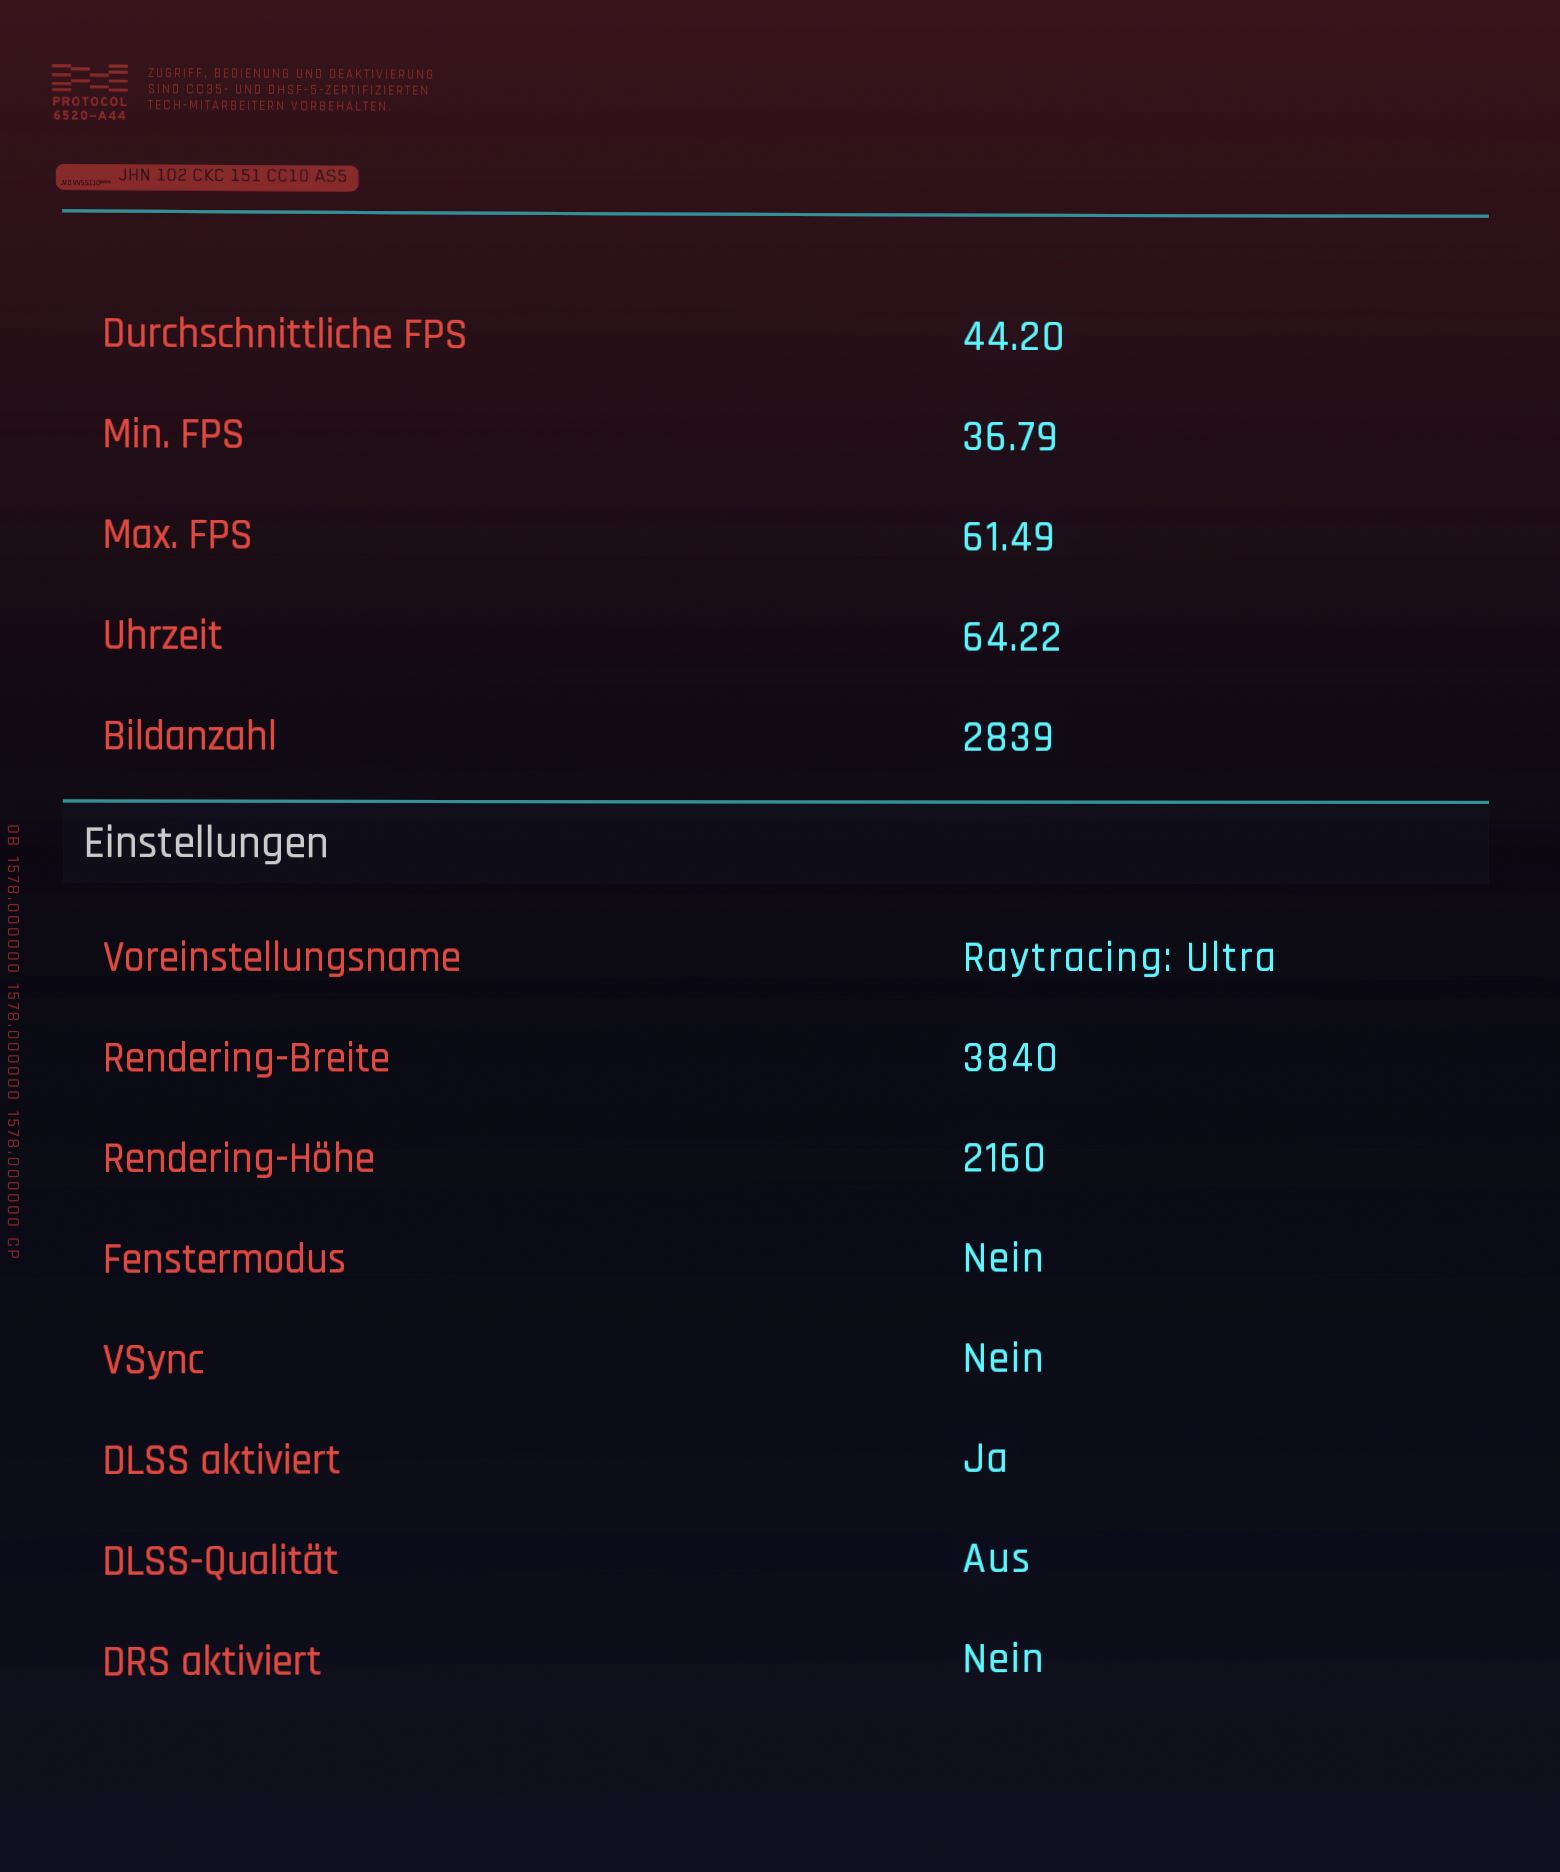Click the header access notice text
Image resolution: width=1560 pixels, height=1872 pixels.
click(x=291, y=90)
